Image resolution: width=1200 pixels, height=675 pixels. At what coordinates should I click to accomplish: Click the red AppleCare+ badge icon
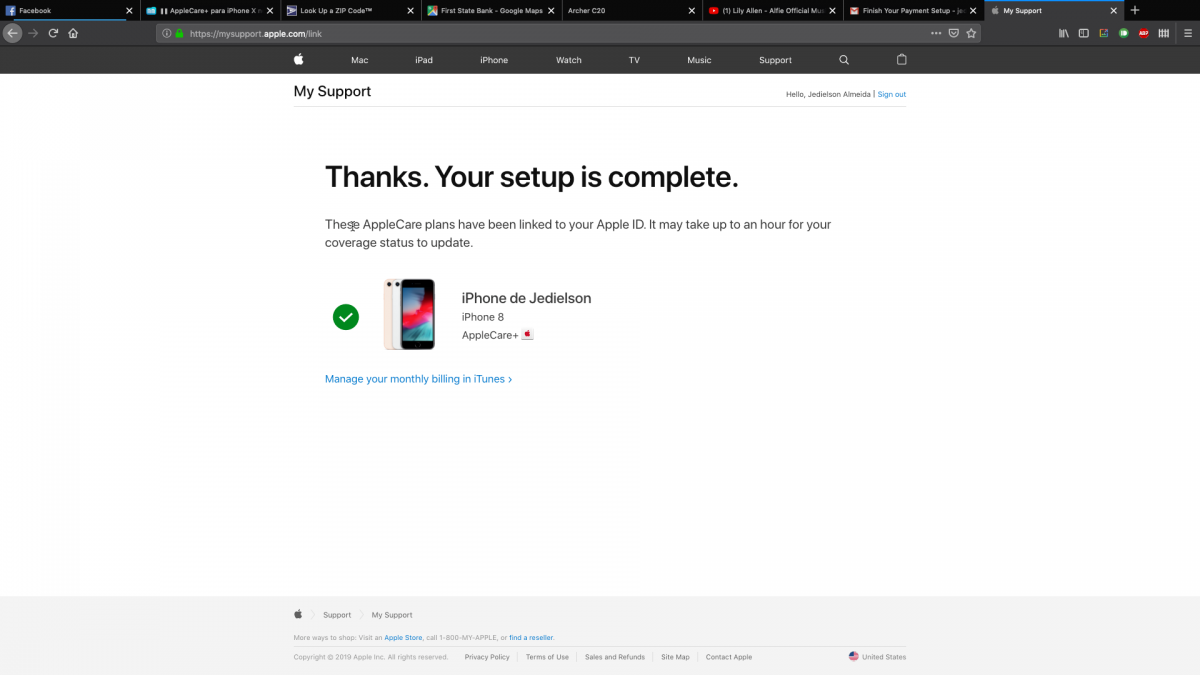[528, 334]
